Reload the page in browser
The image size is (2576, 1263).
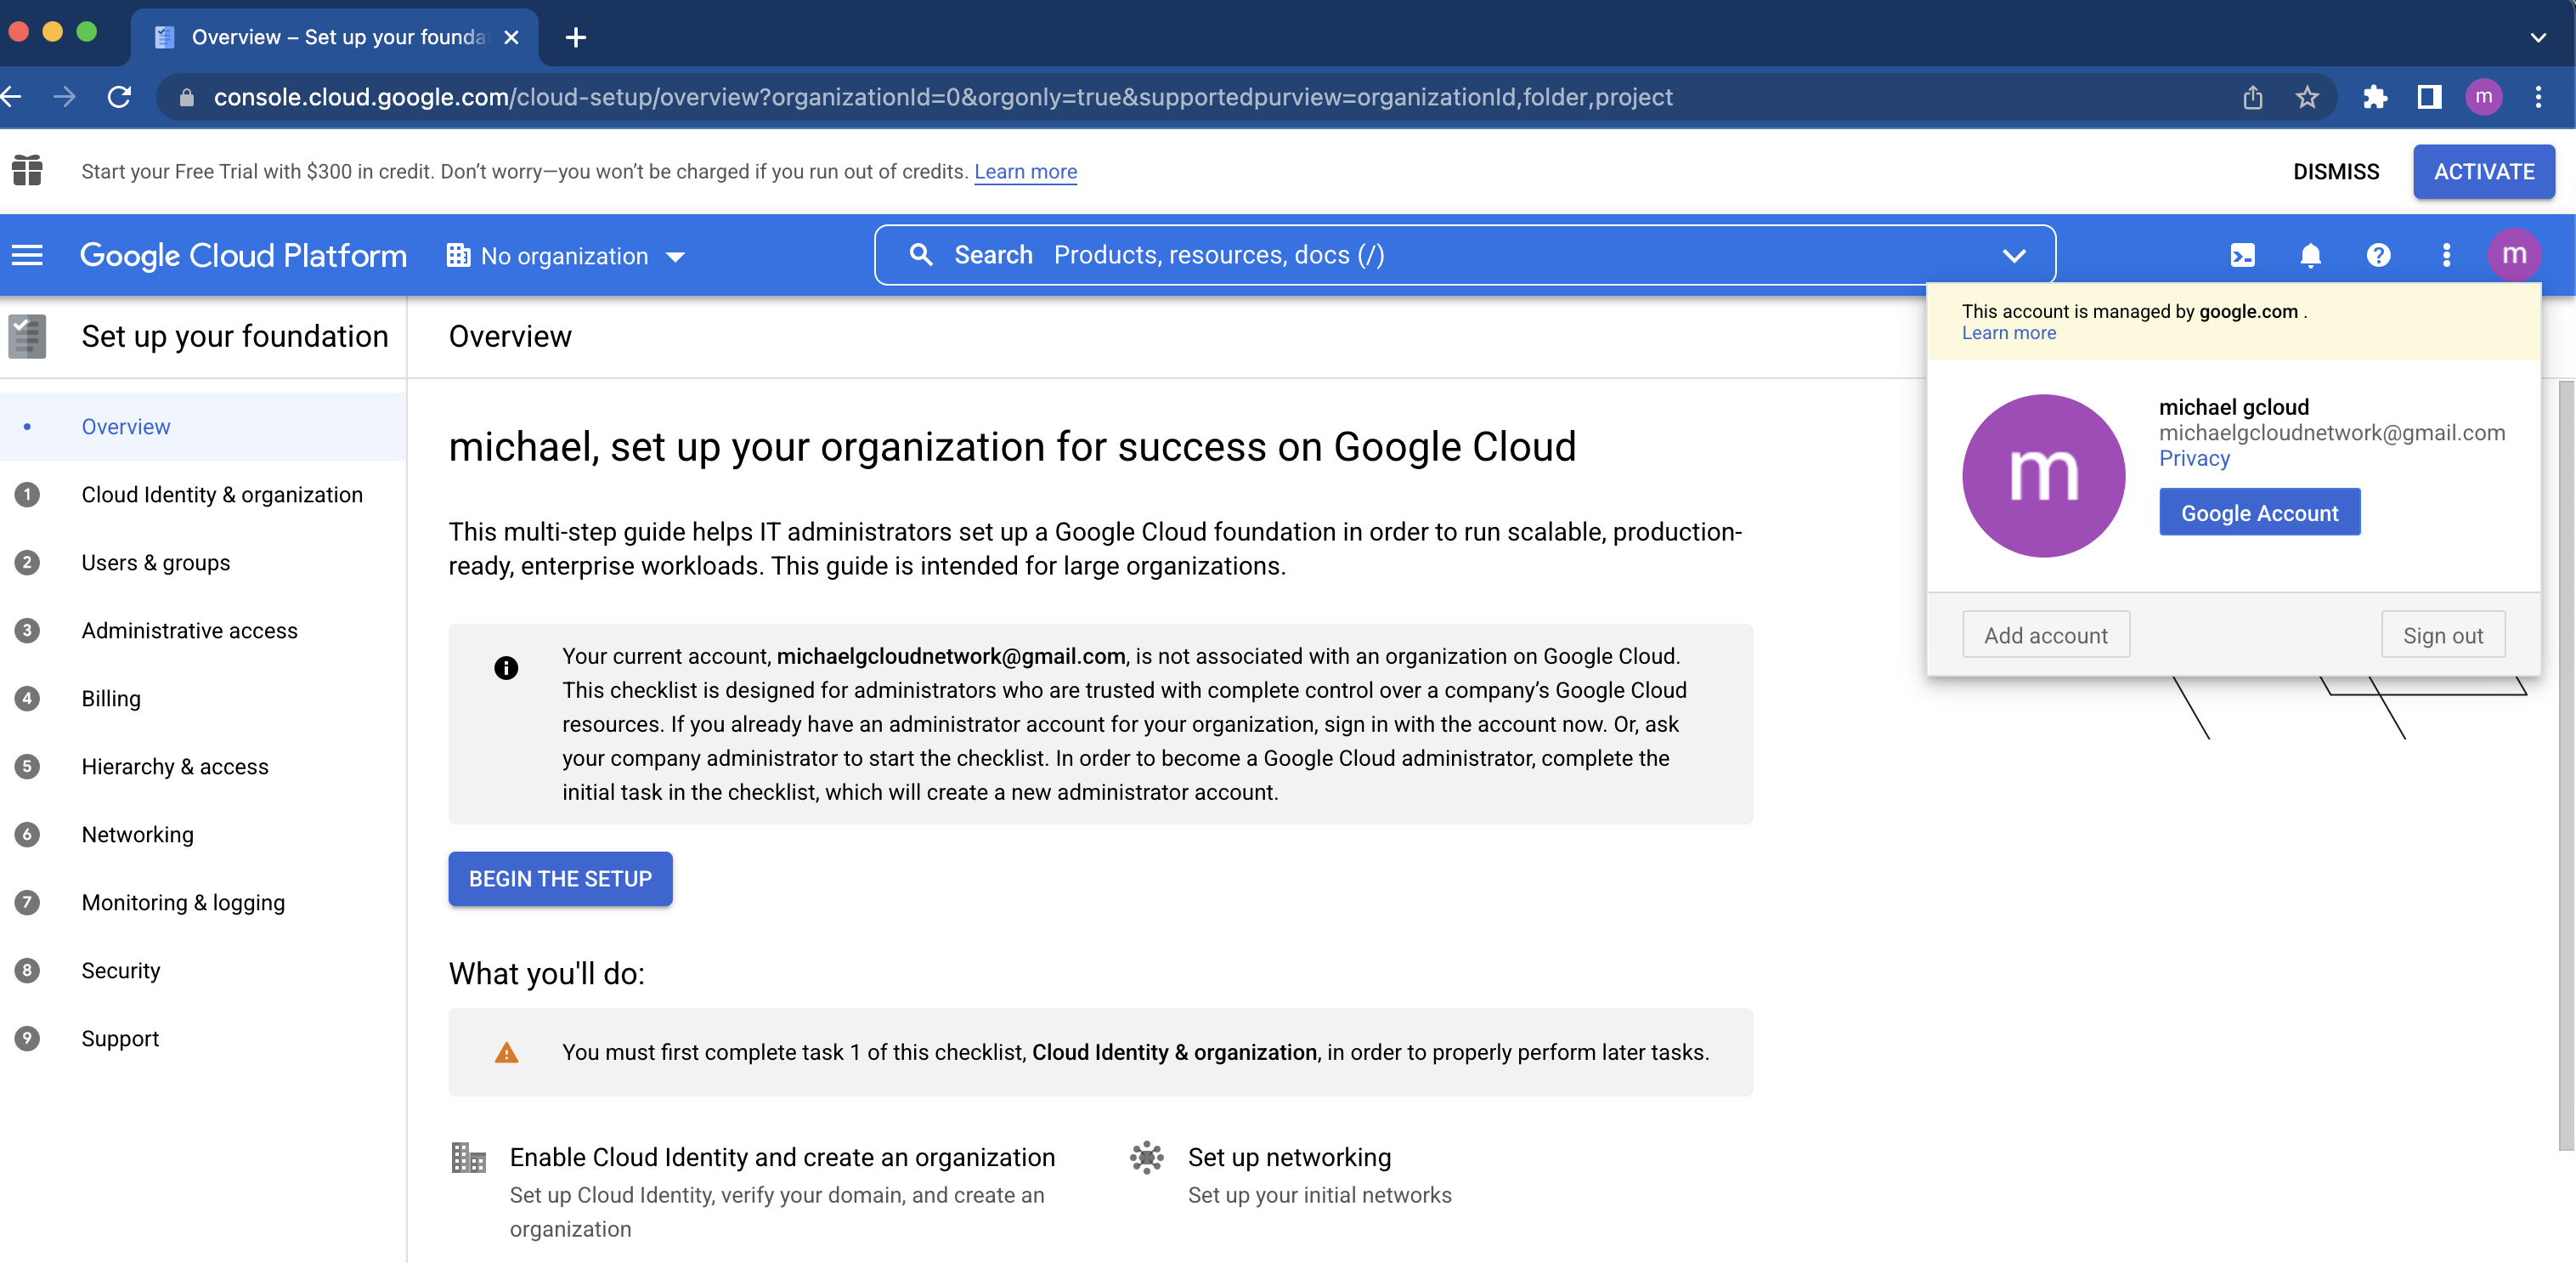[x=119, y=97]
